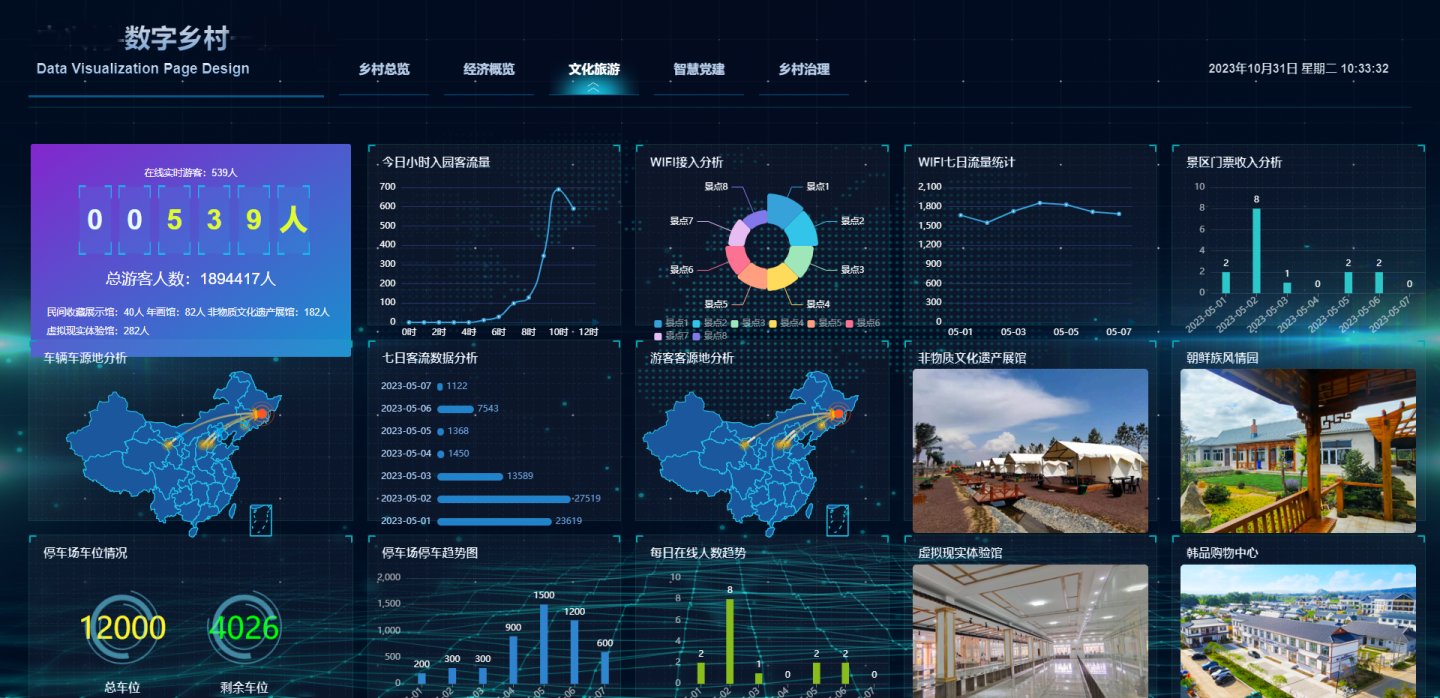Click the 总车位 circular gauge showing 12000
This screenshot has height=698, width=1440.
(122, 628)
